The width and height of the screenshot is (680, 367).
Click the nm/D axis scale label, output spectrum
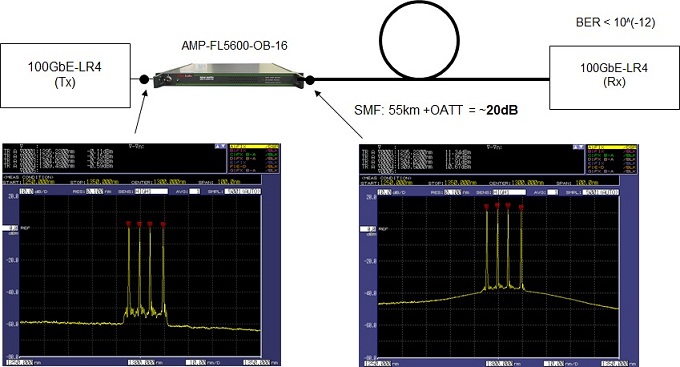560,364
